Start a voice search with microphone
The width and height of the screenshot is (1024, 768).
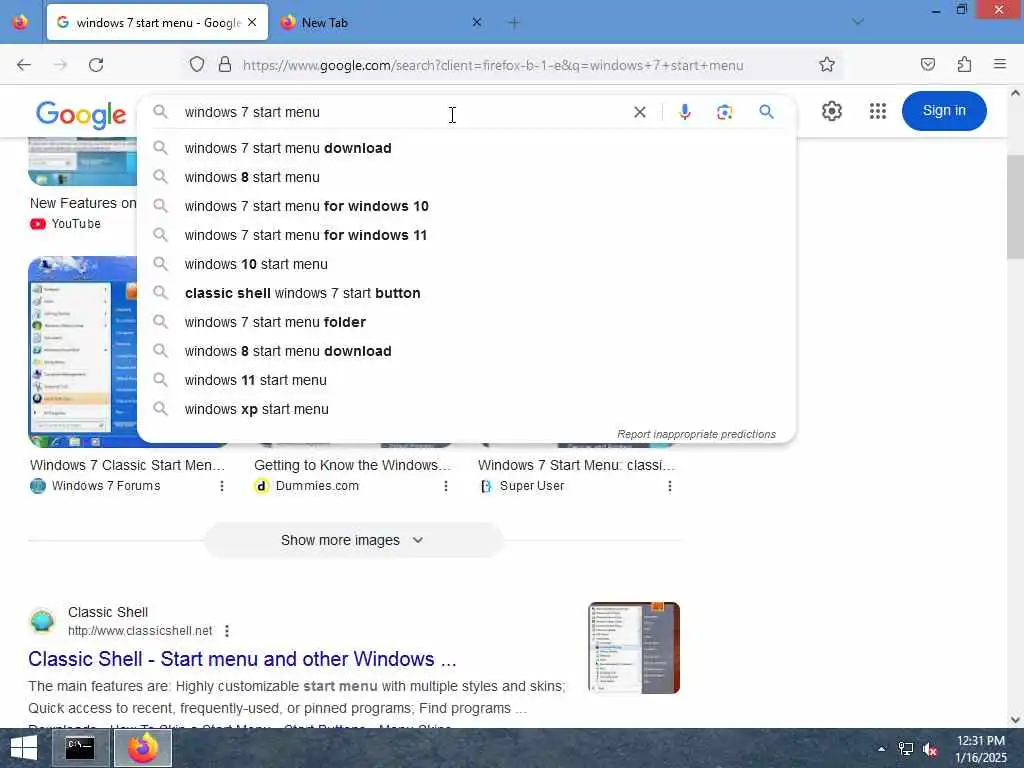(684, 112)
